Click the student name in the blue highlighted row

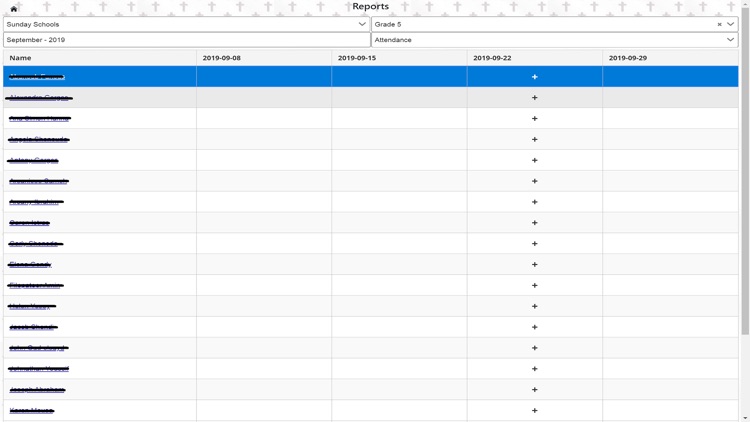tap(37, 77)
